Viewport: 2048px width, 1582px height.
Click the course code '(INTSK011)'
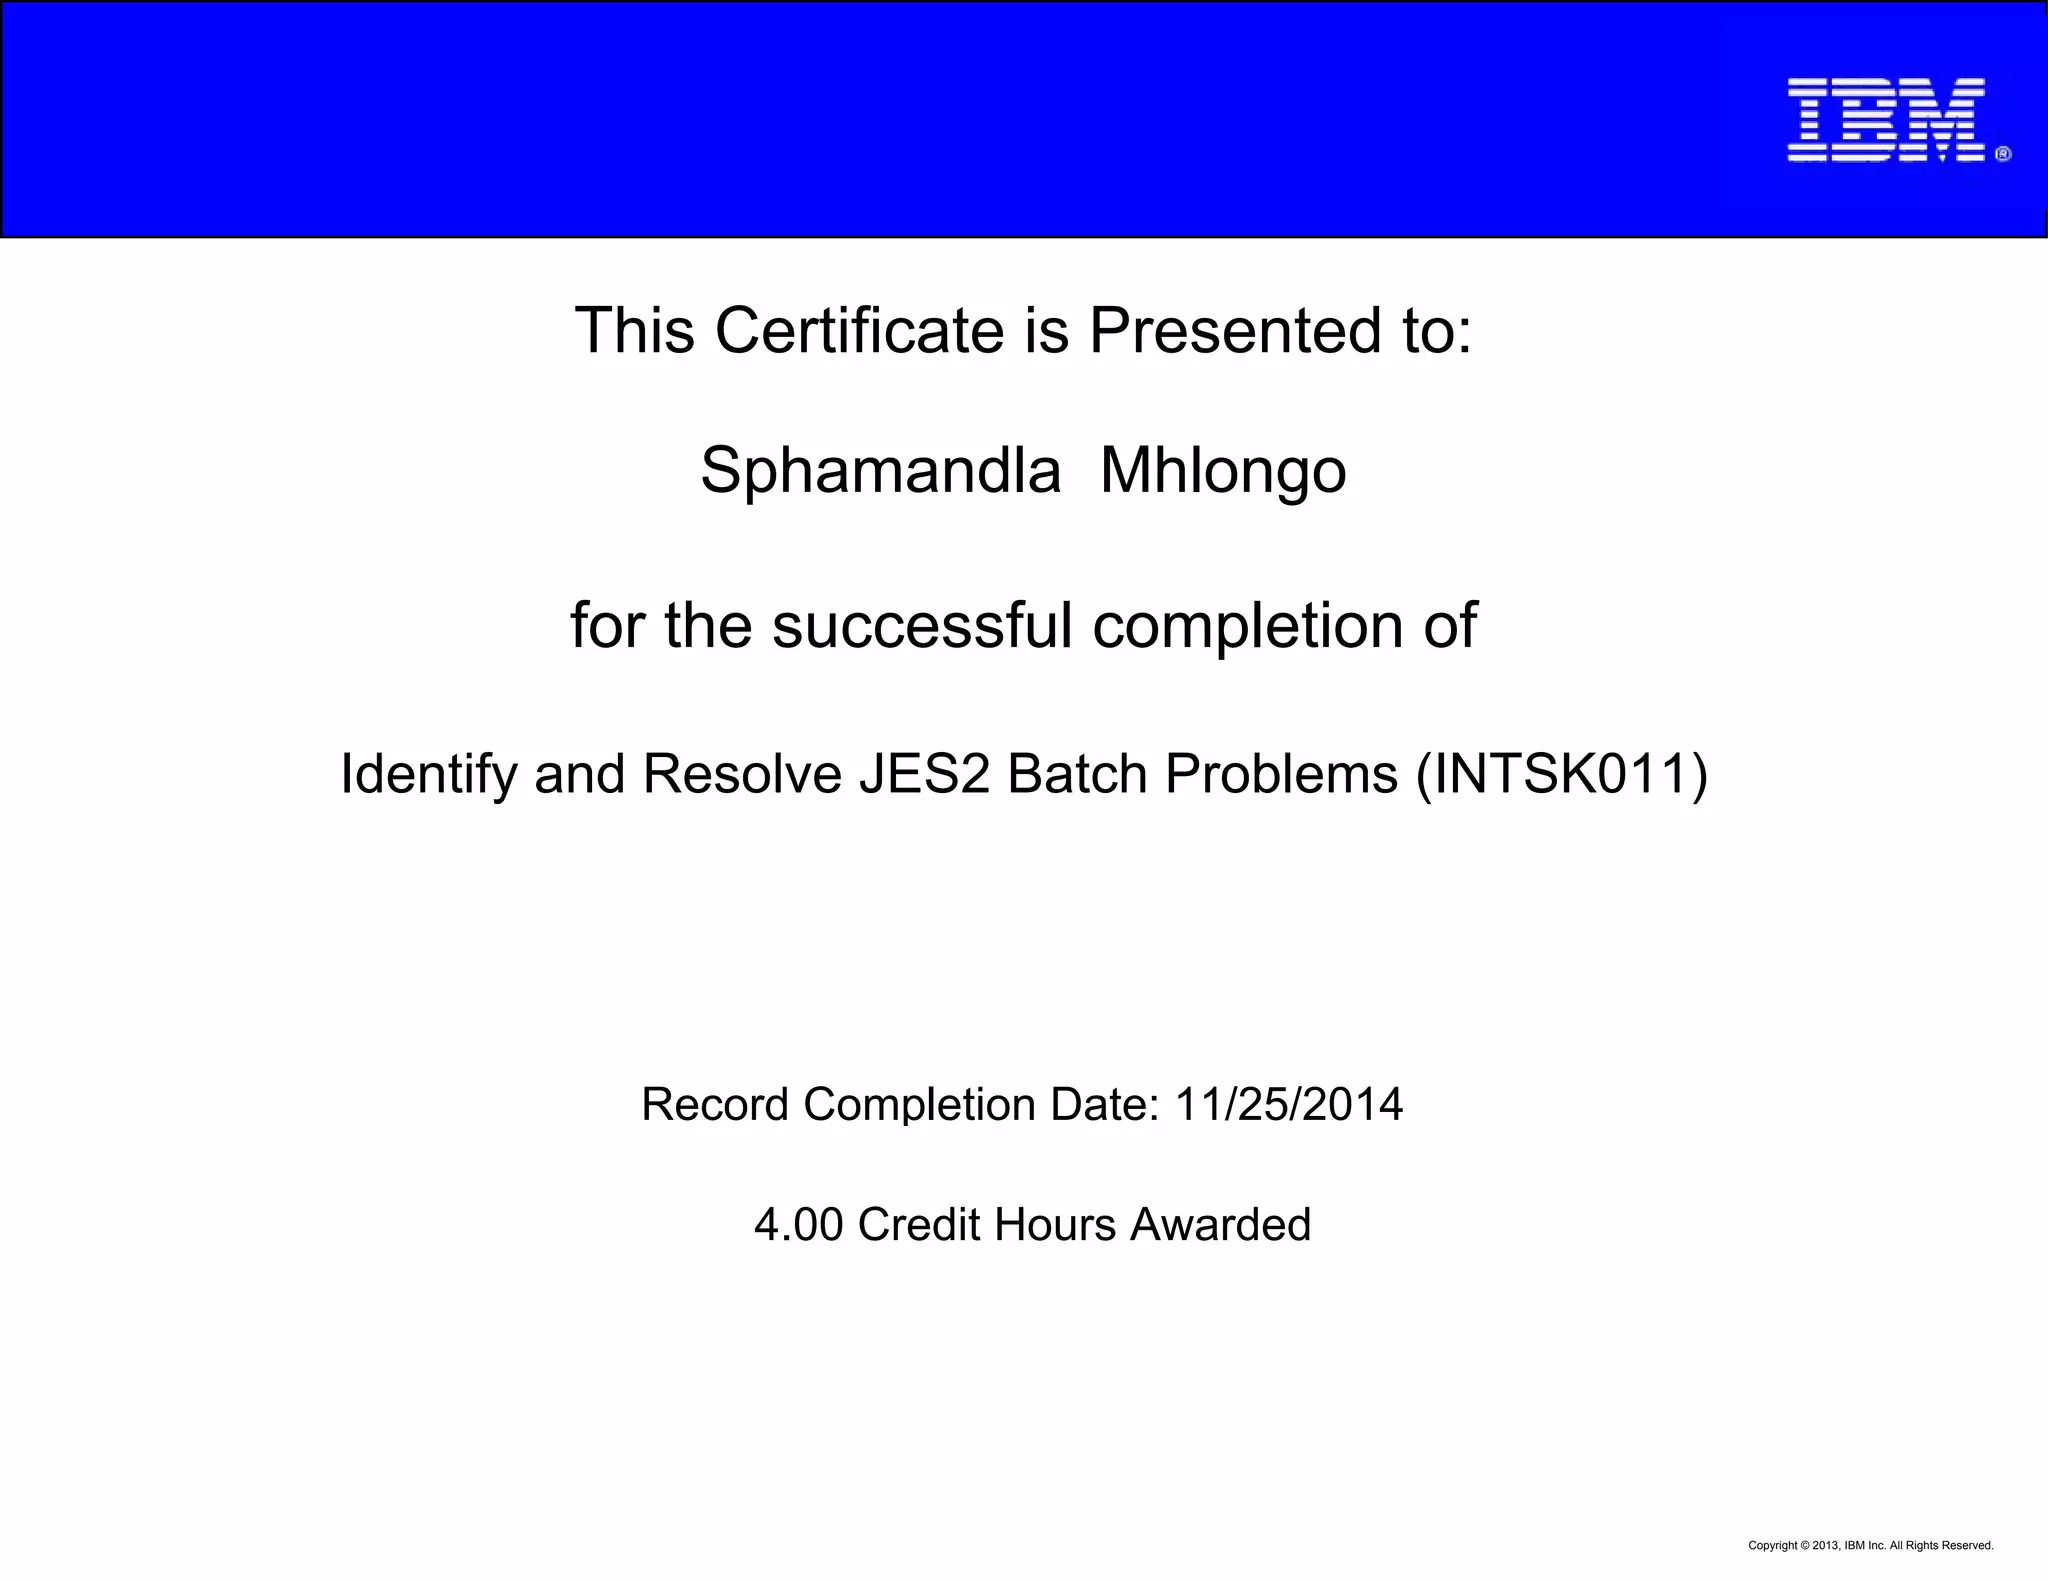pyautogui.click(x=1561, y=774)
